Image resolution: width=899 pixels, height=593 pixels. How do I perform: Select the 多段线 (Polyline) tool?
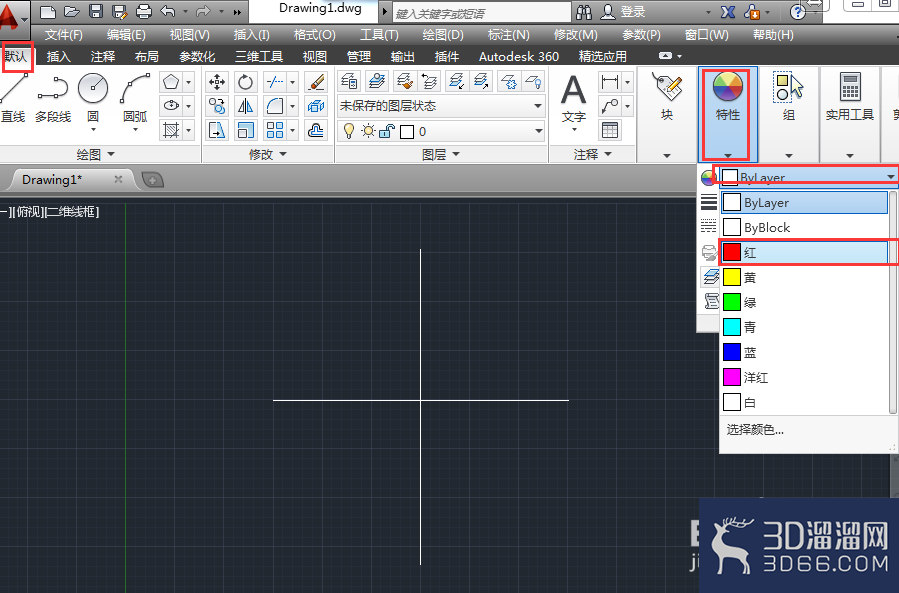tap(53, 97)
